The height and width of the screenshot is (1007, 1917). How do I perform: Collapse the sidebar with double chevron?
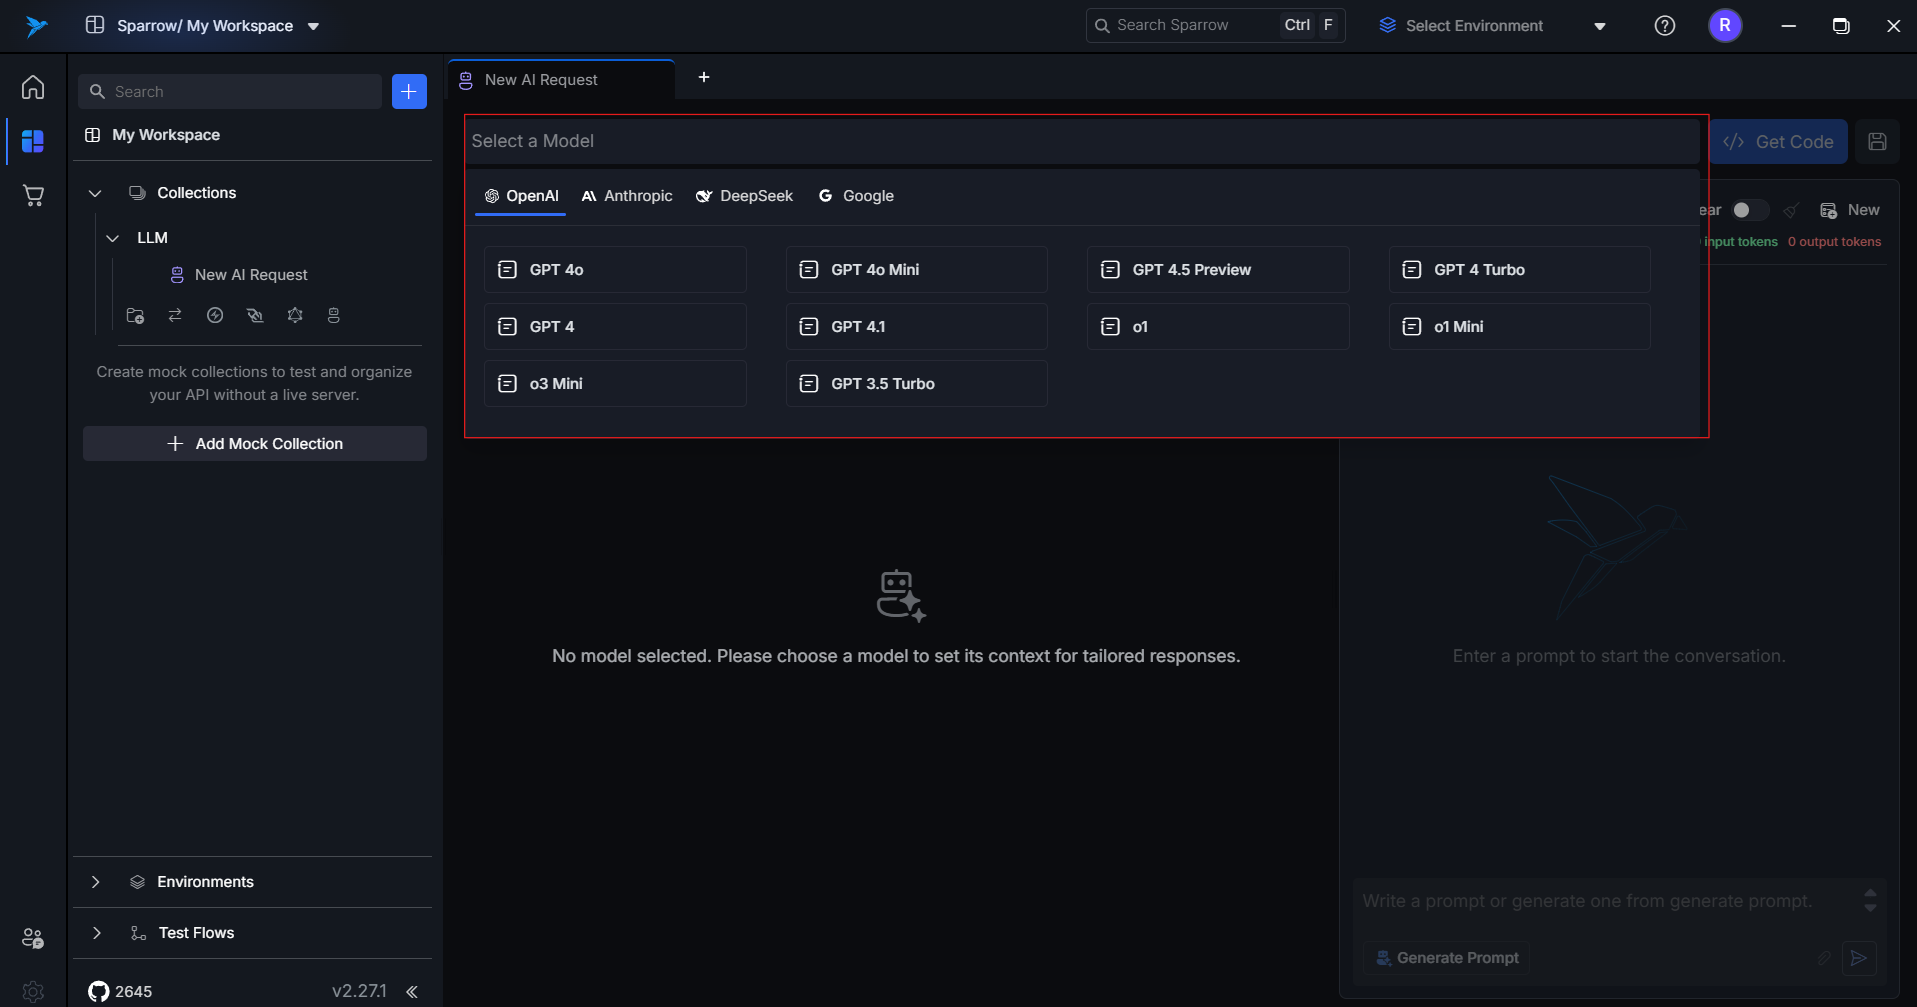coord(412,992)
